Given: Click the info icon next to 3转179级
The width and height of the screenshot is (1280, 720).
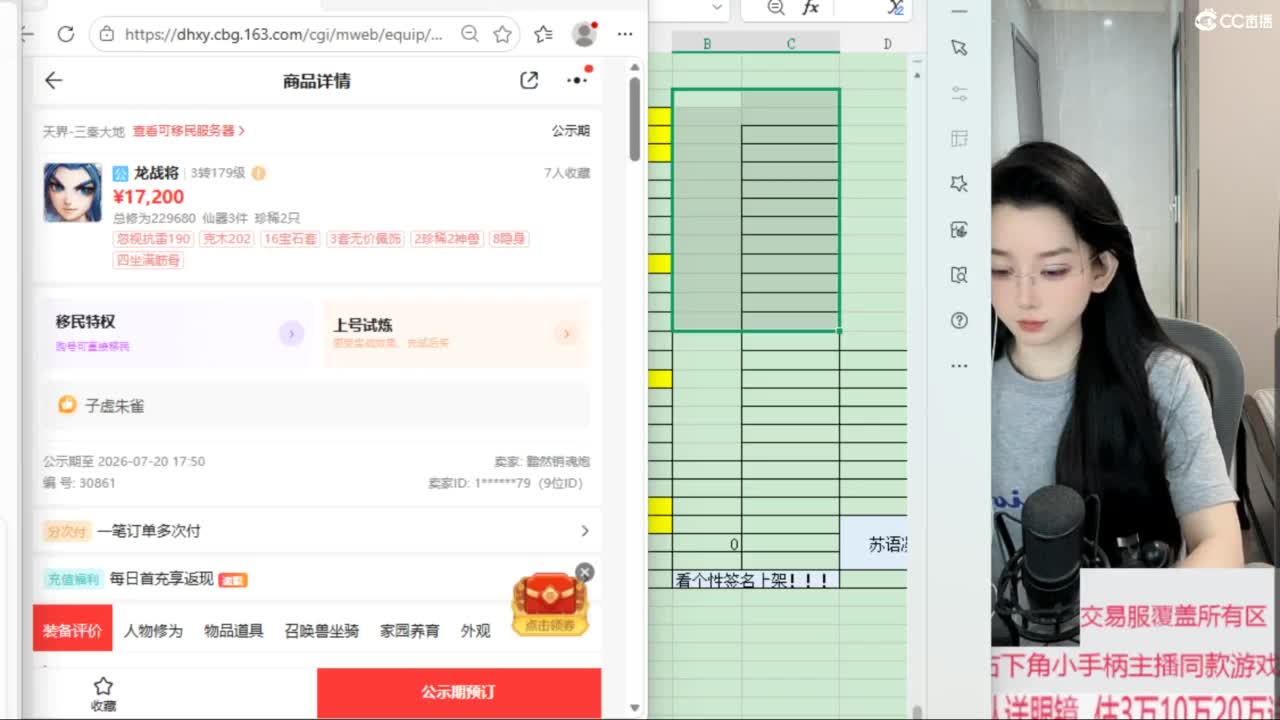Looking at the screenshot, I should click(258, 173).
